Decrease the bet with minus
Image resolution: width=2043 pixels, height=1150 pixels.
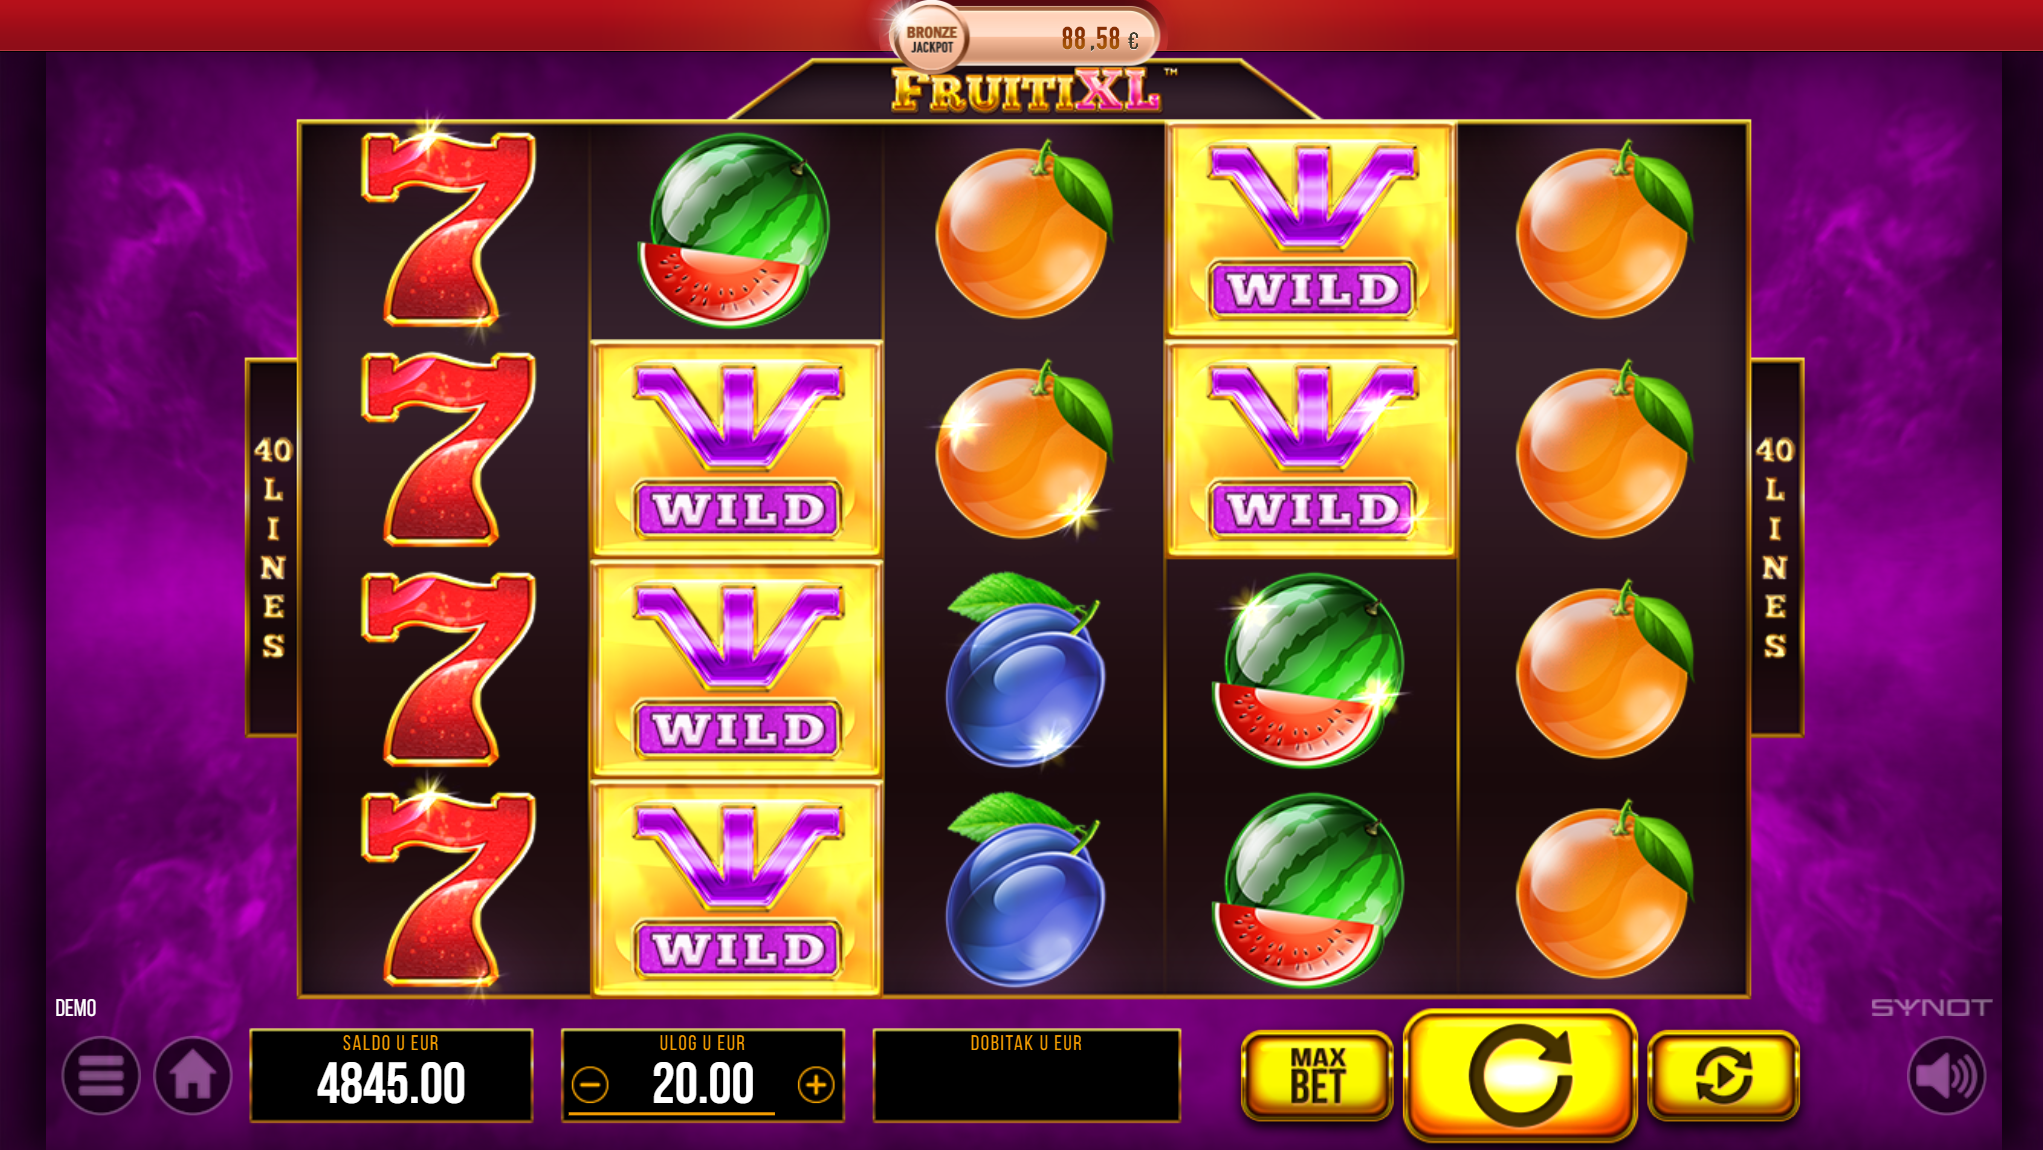point(590,1085)
